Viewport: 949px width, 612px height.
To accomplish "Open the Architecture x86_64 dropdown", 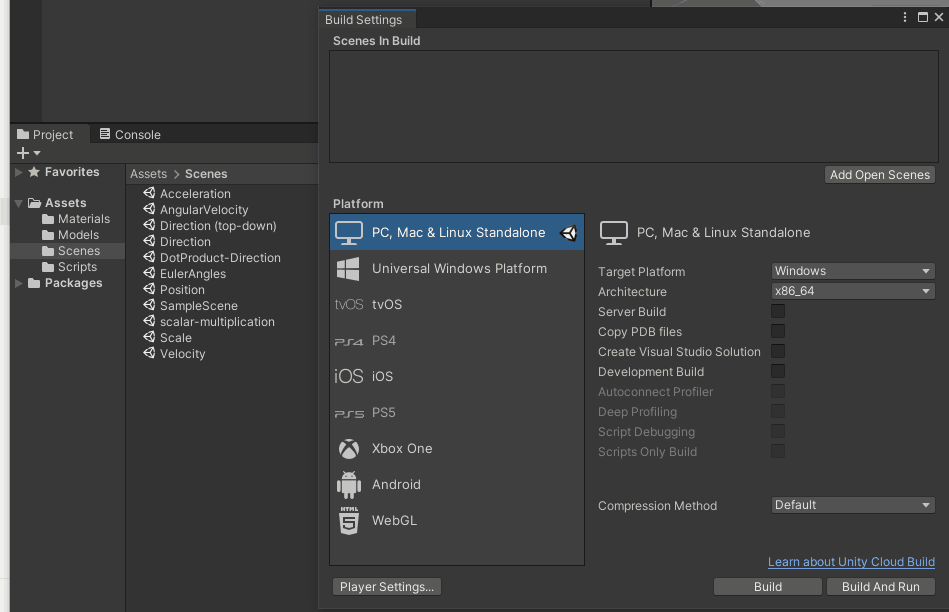I will coord(853,291).
